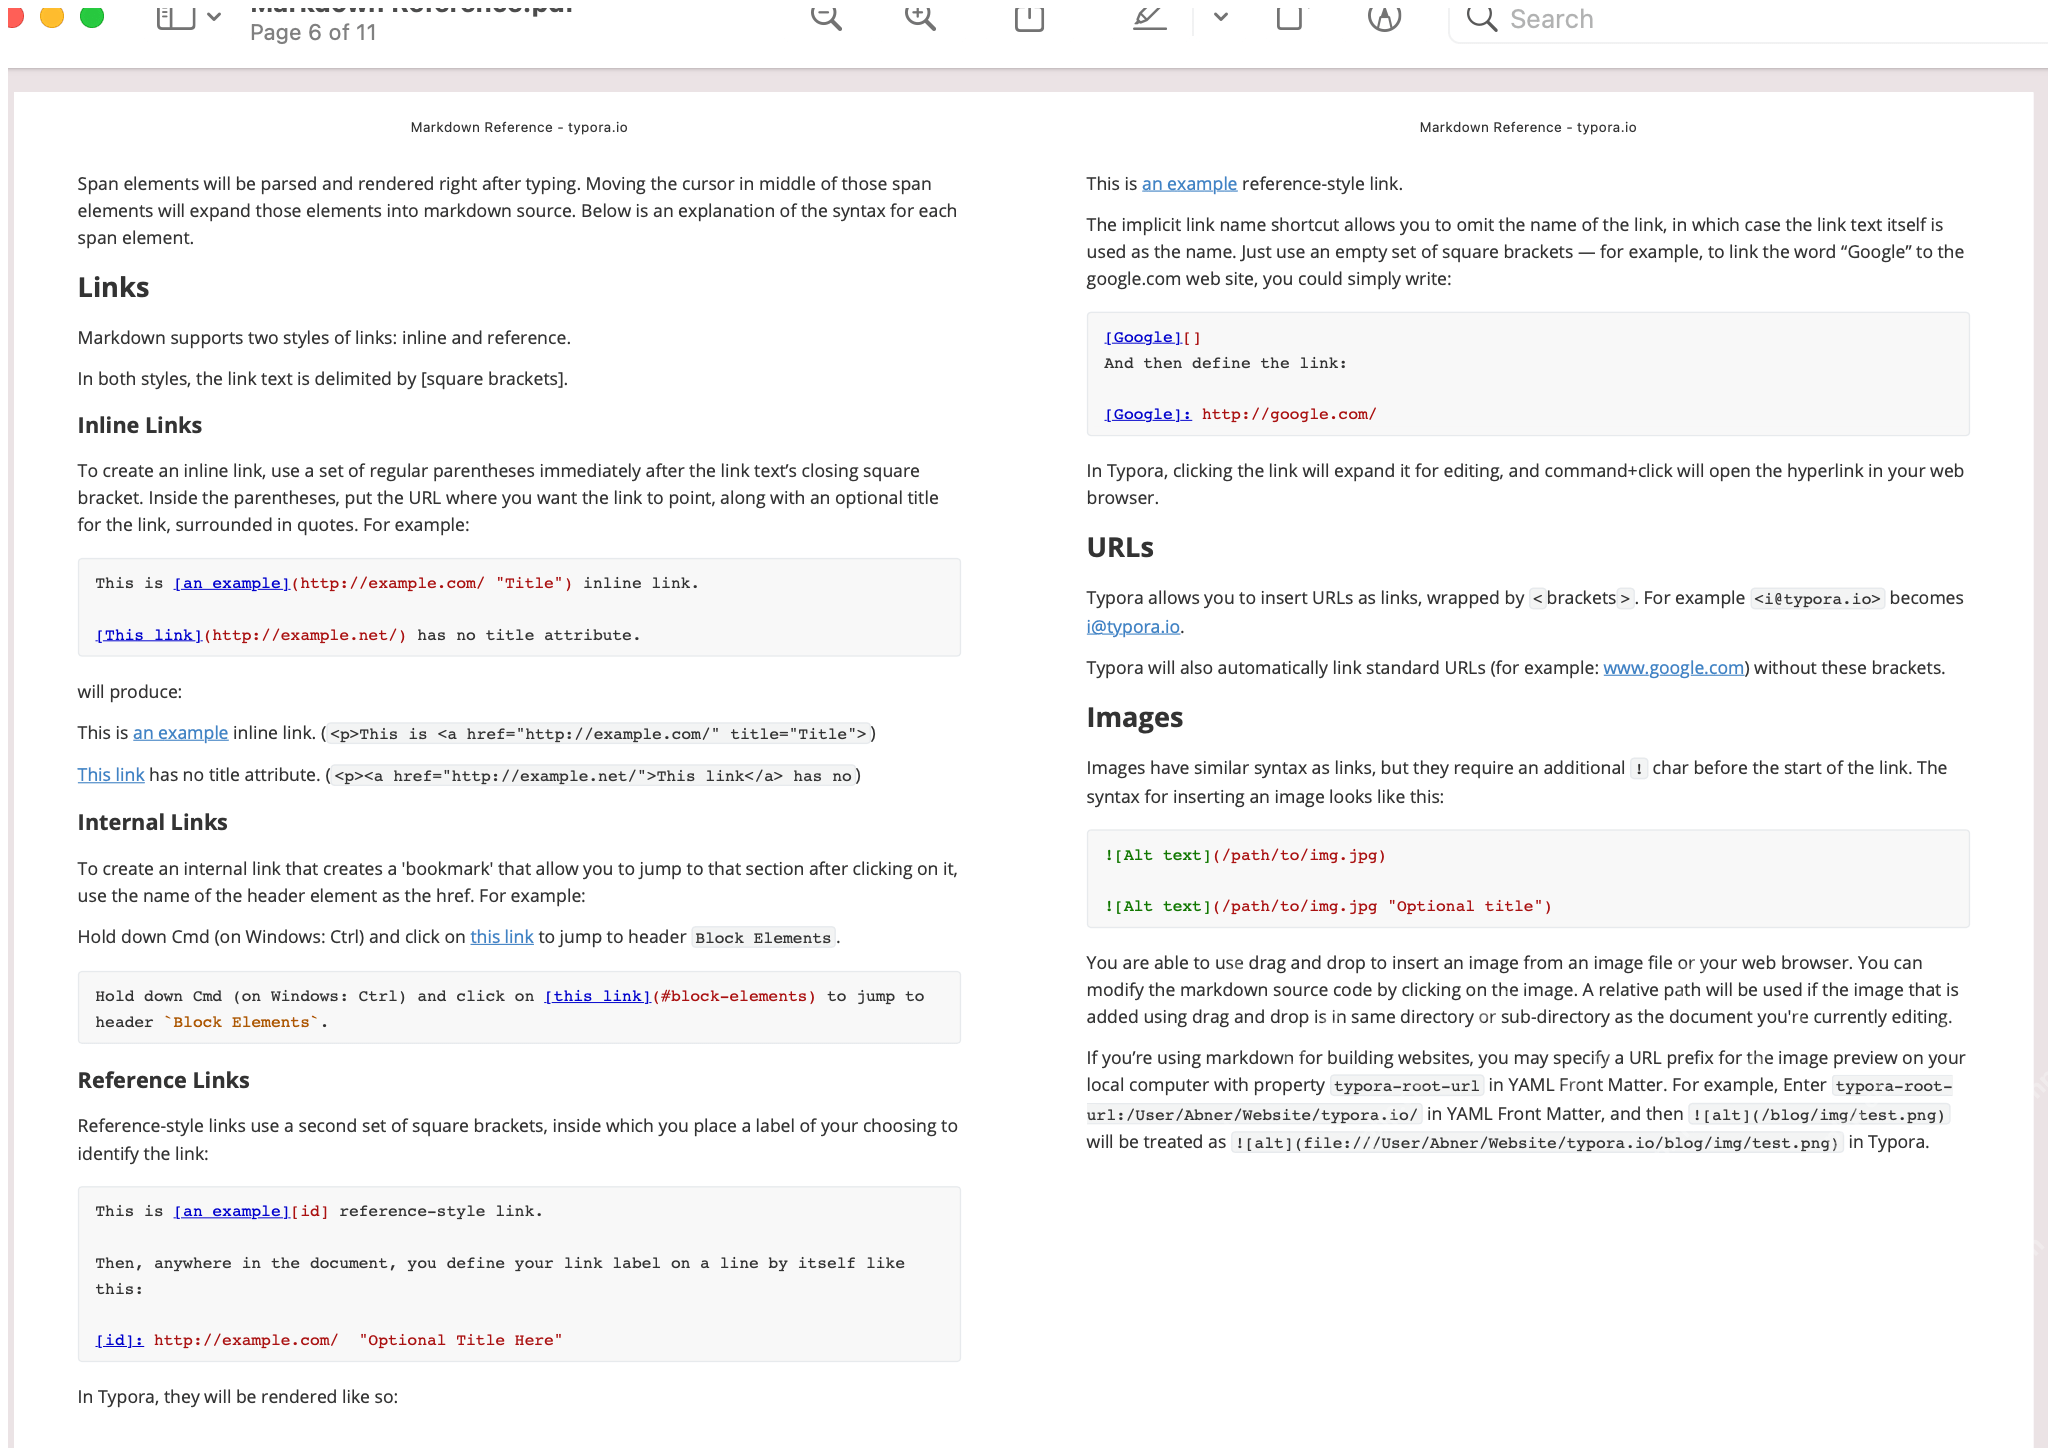This screenshot has width=2056, height=1456.
Task: Show the Markup toolbar
Action: point(1384,17)
